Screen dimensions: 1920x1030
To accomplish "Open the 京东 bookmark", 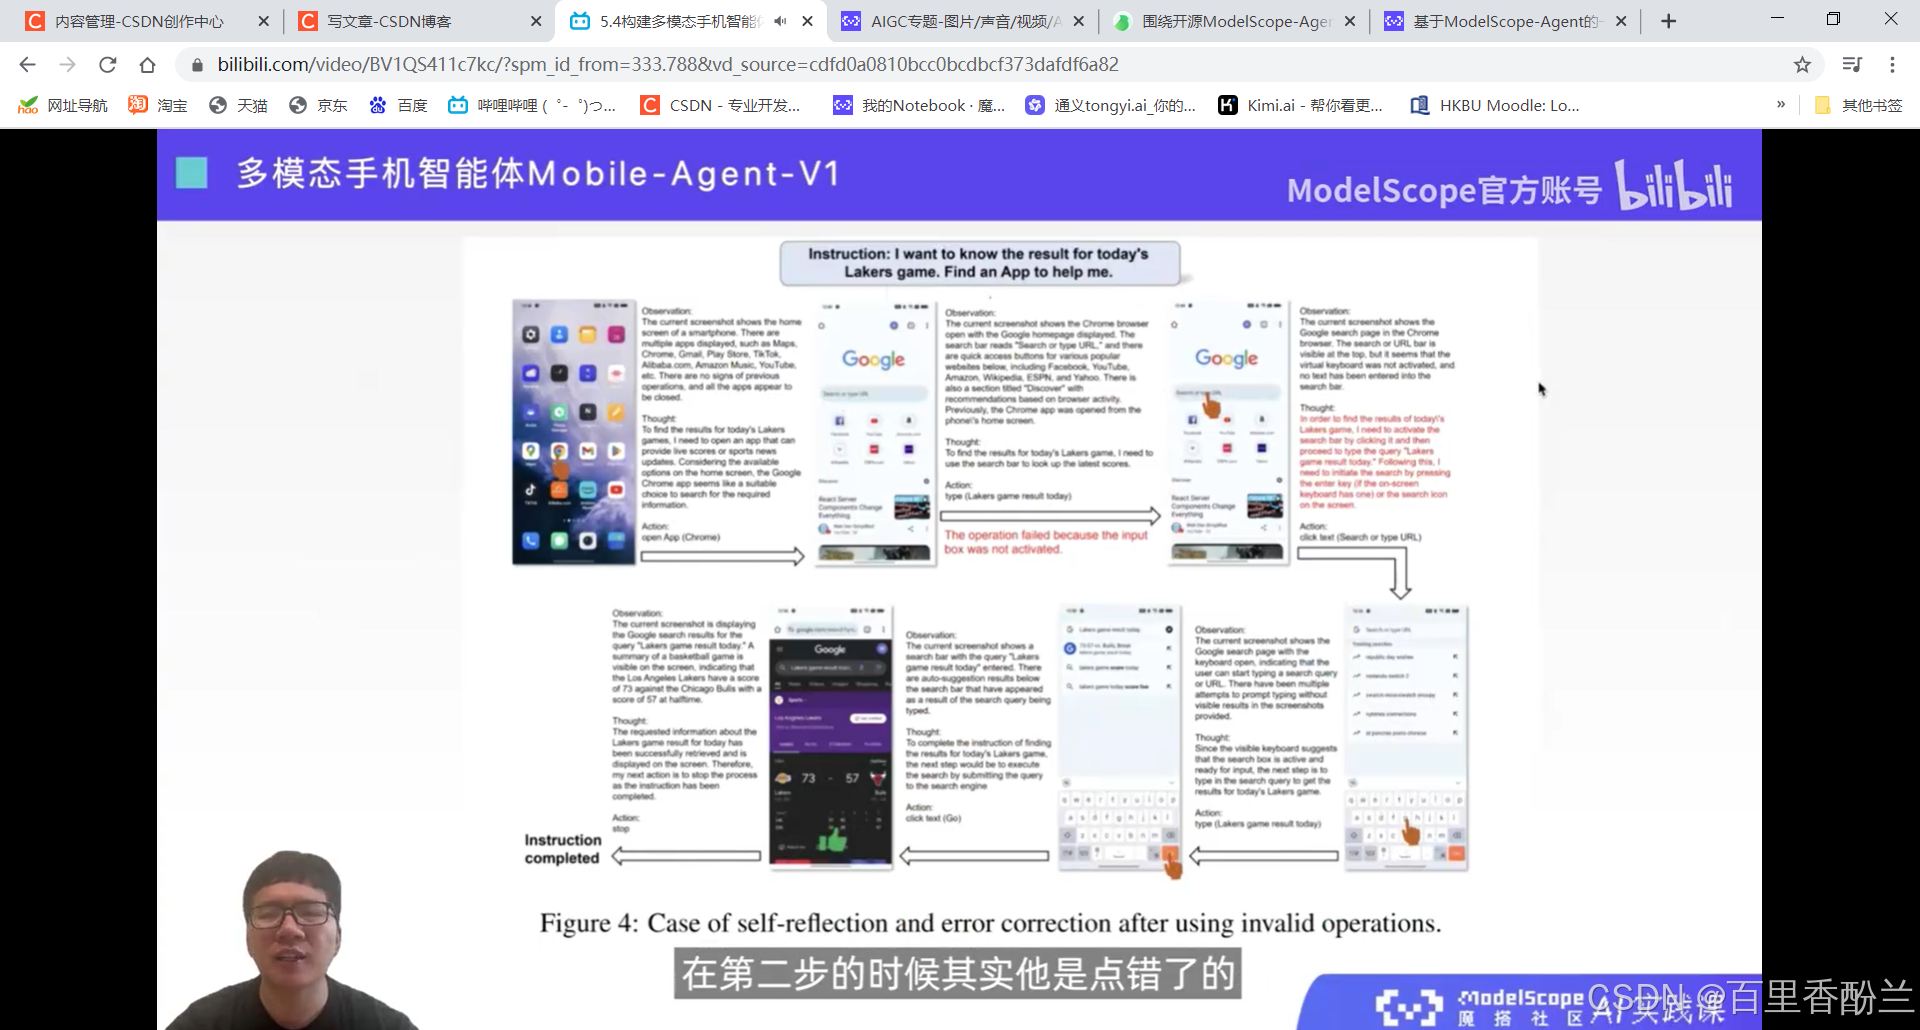I will 318,105.
